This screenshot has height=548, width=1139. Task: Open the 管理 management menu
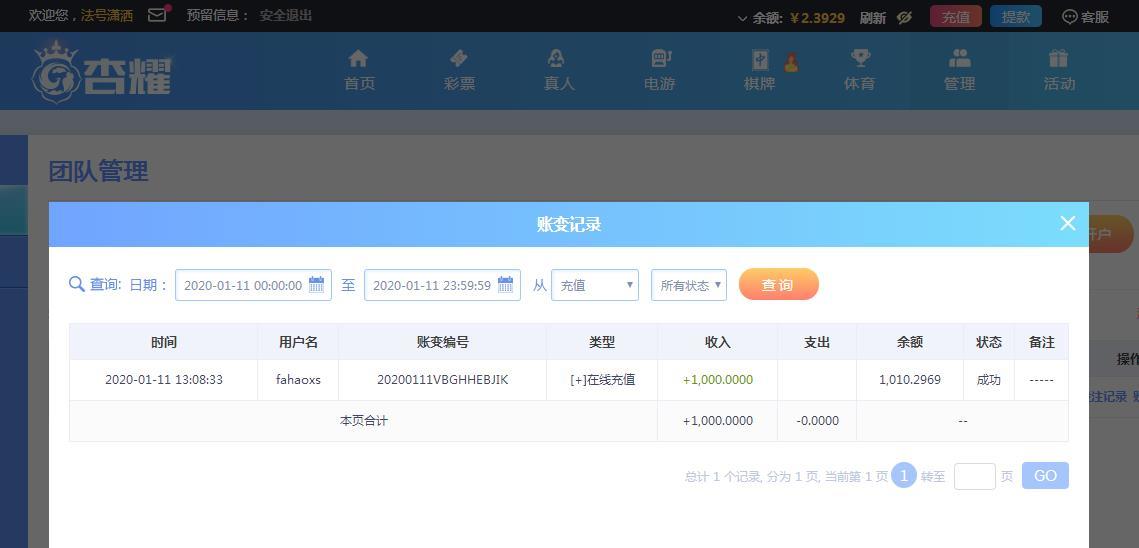(960, 70)
